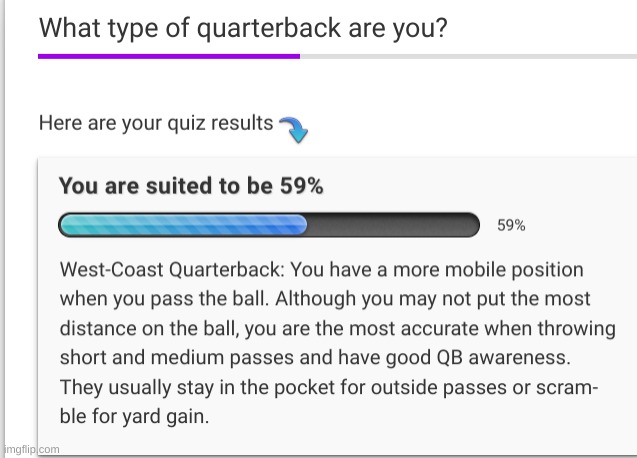Click the imgflip.com watermark

click(x=31, y=449)
